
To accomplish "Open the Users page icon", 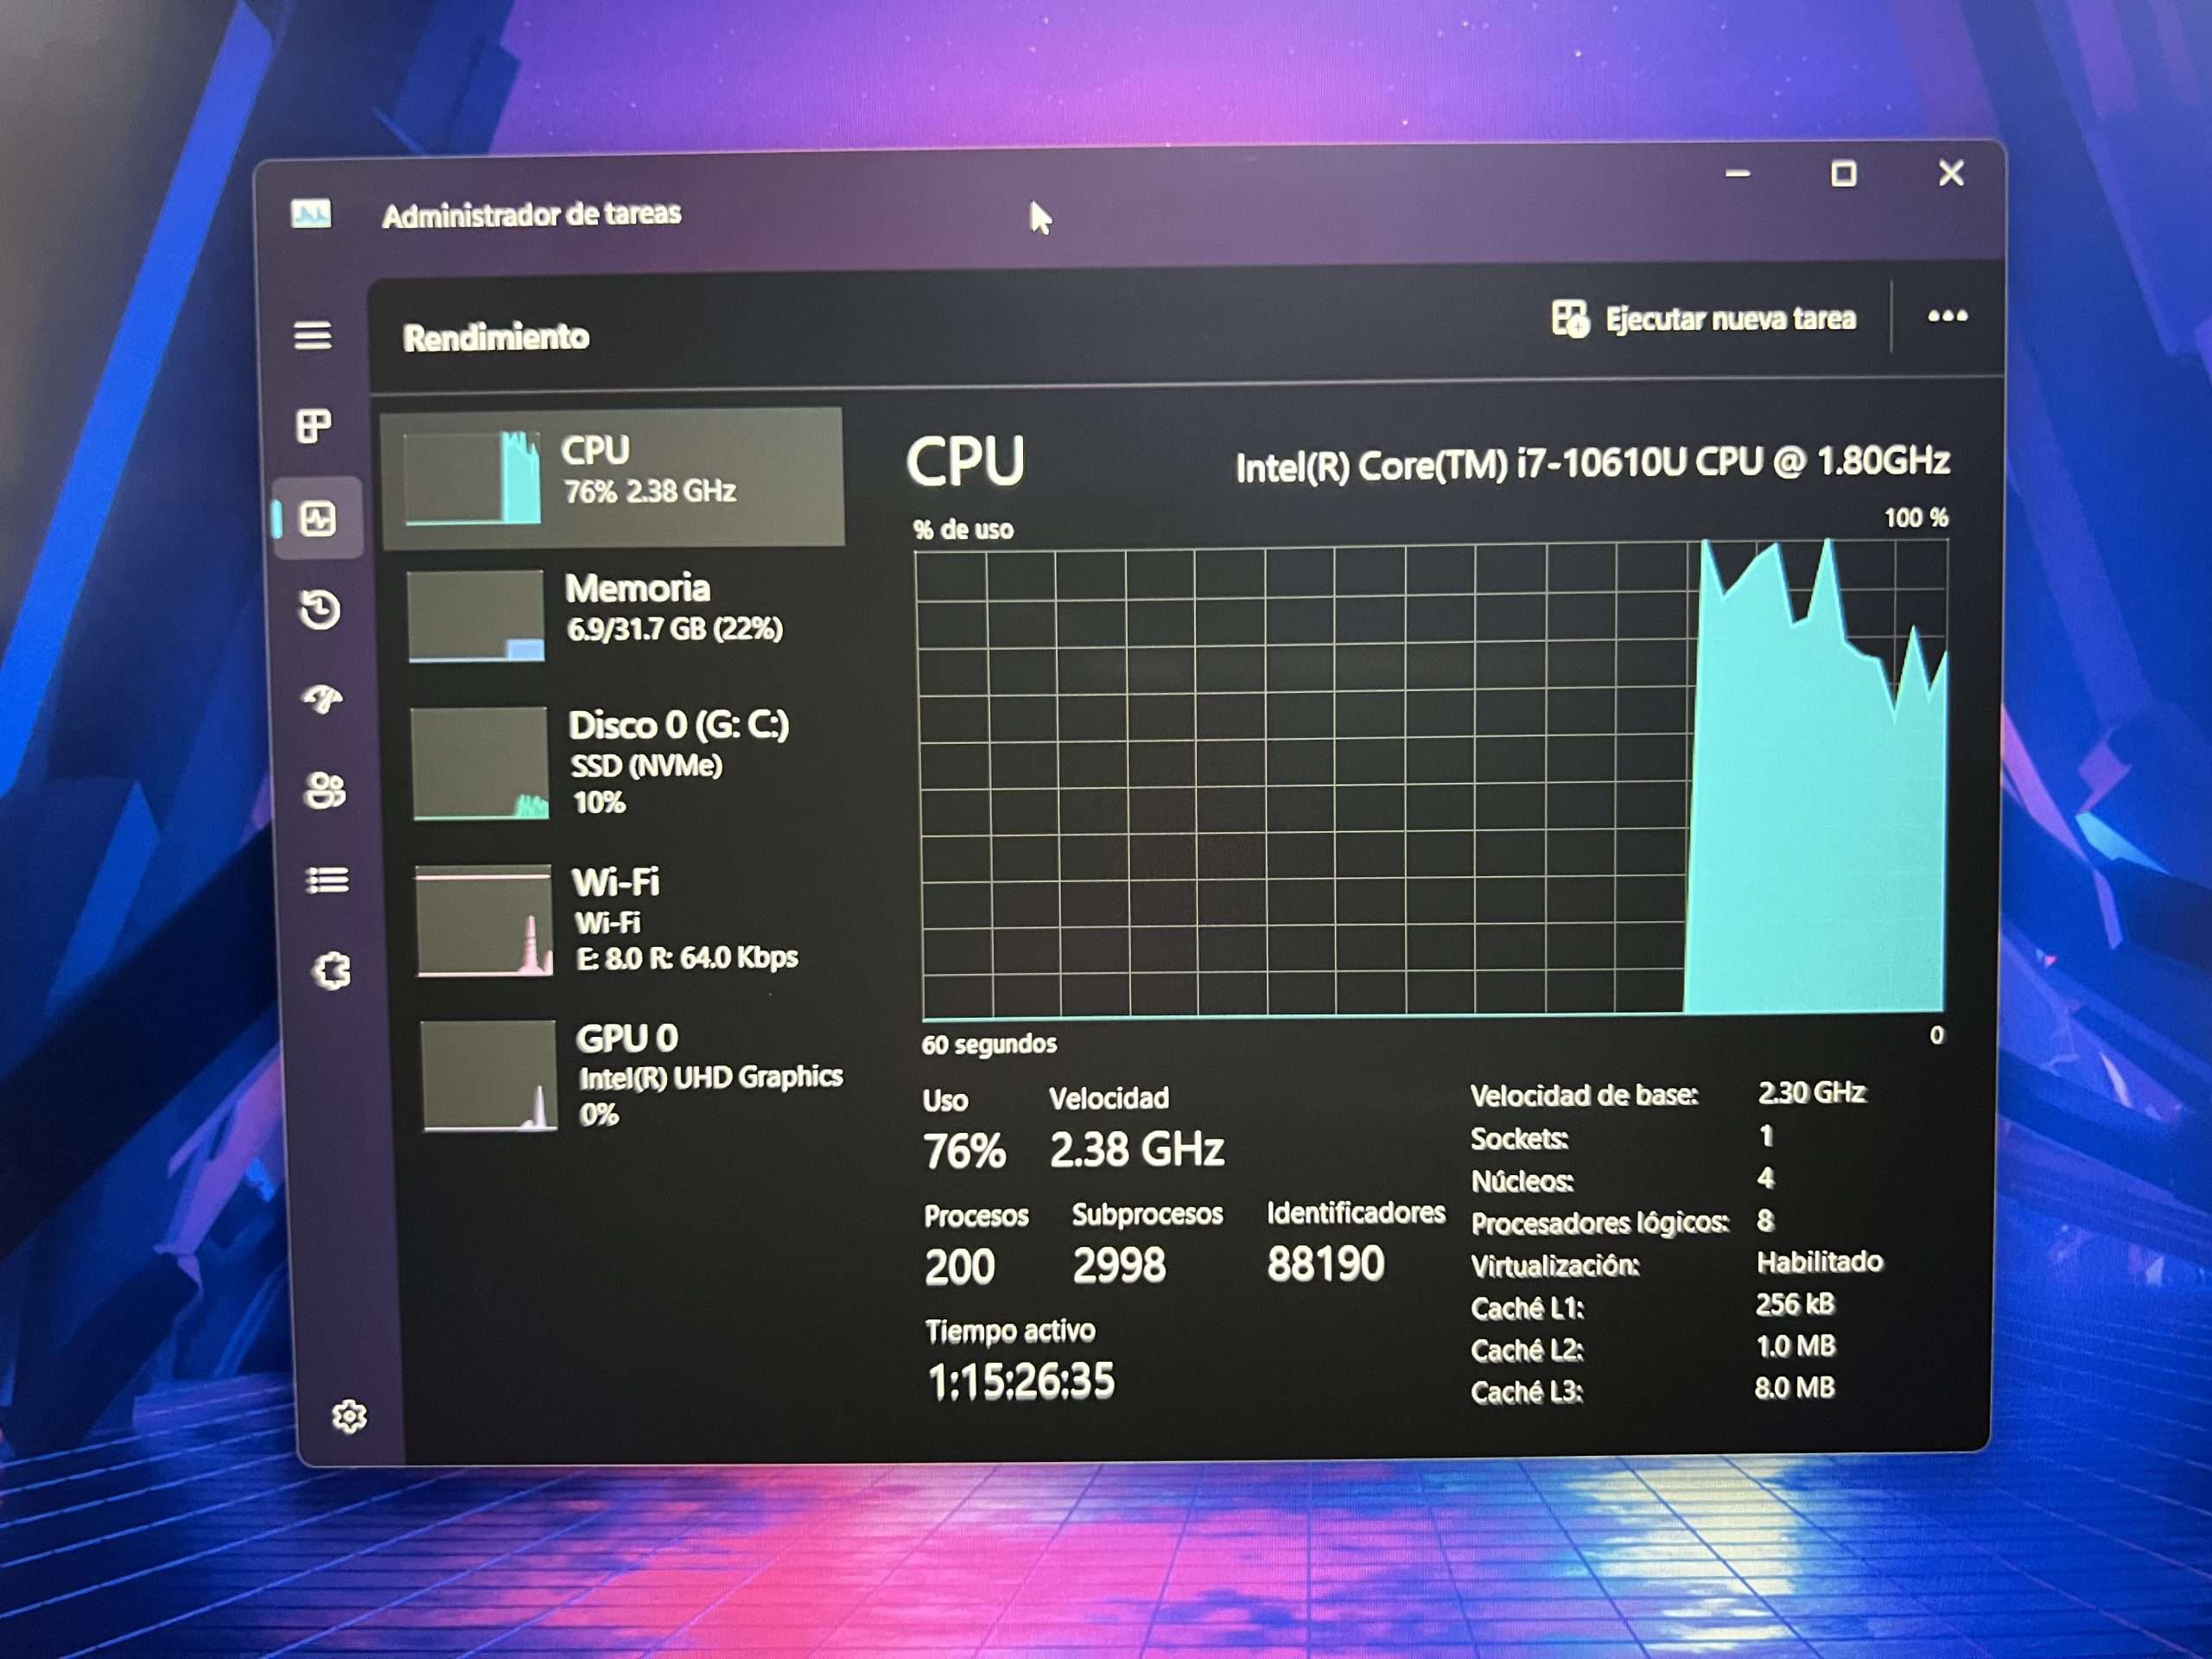I will (324, 790).
